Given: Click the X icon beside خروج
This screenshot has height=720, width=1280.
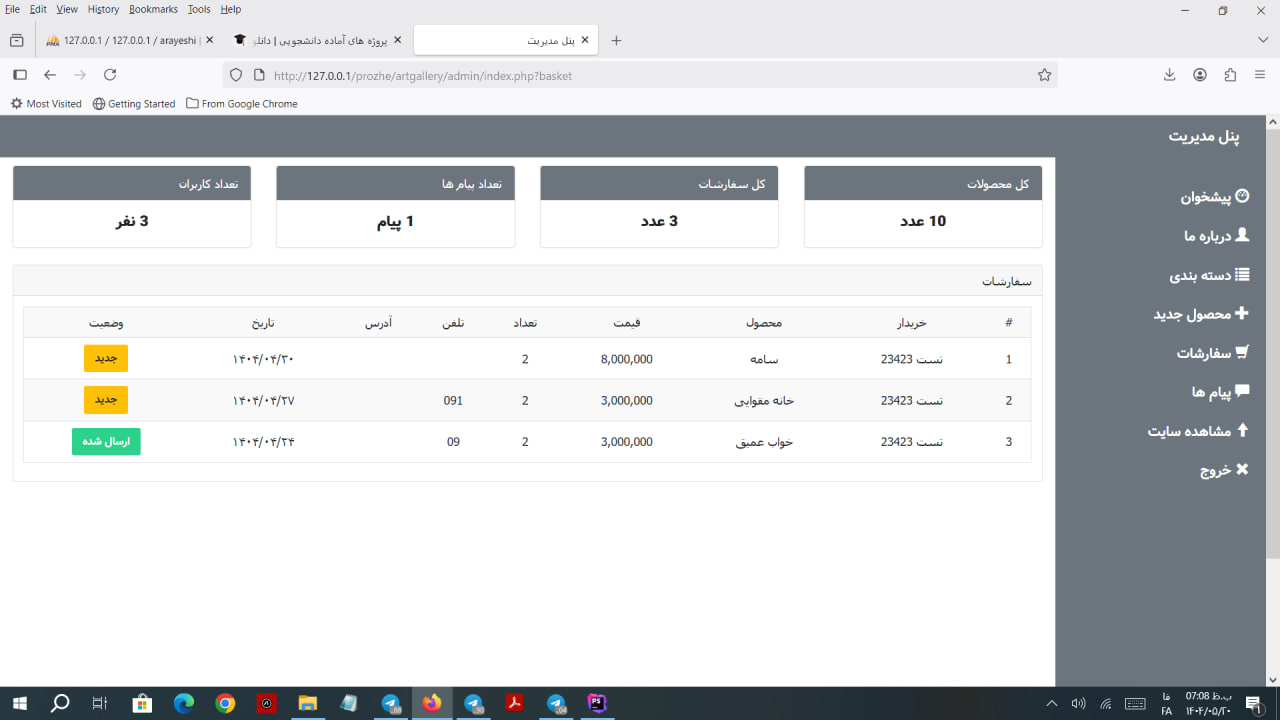Looking at the screenshot, I should [1242, 469].
